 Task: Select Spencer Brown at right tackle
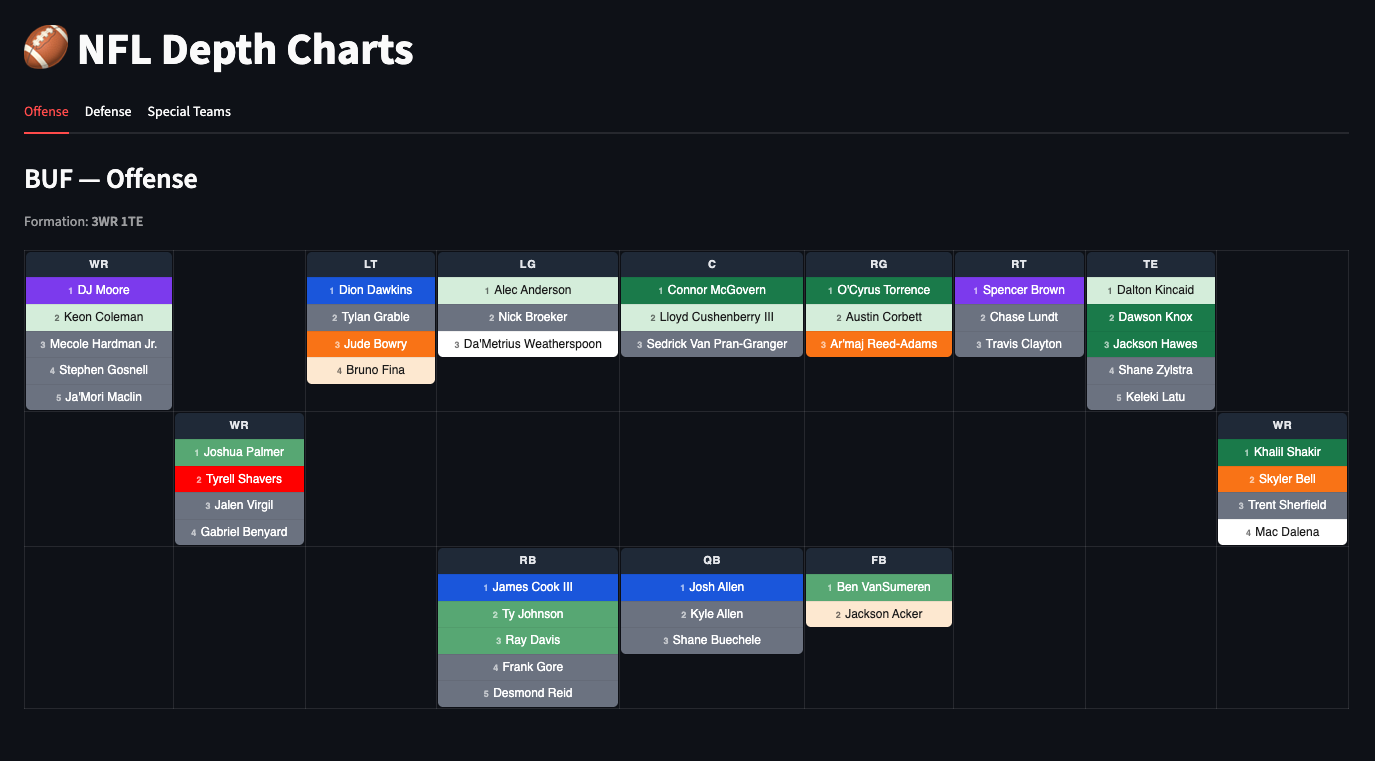tap(1019, 291)
